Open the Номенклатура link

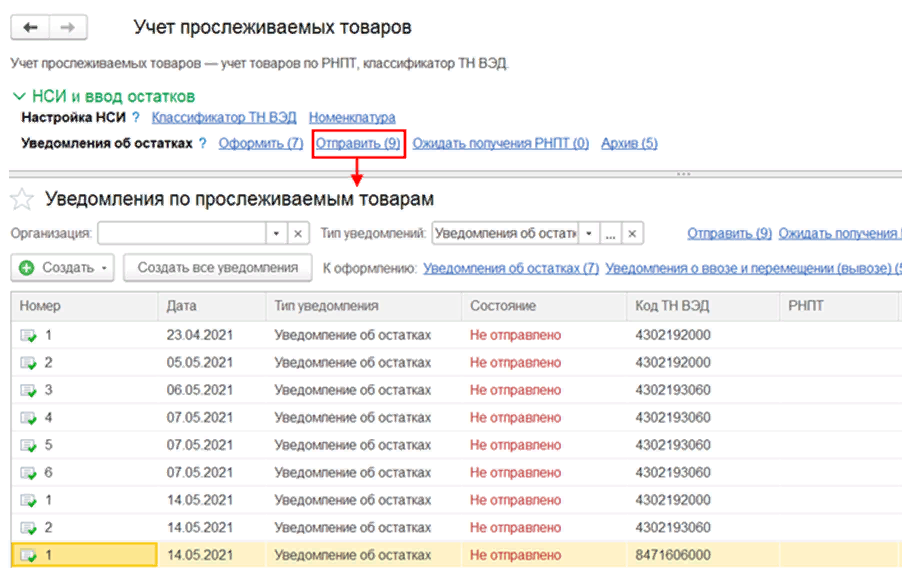[352, 118]
